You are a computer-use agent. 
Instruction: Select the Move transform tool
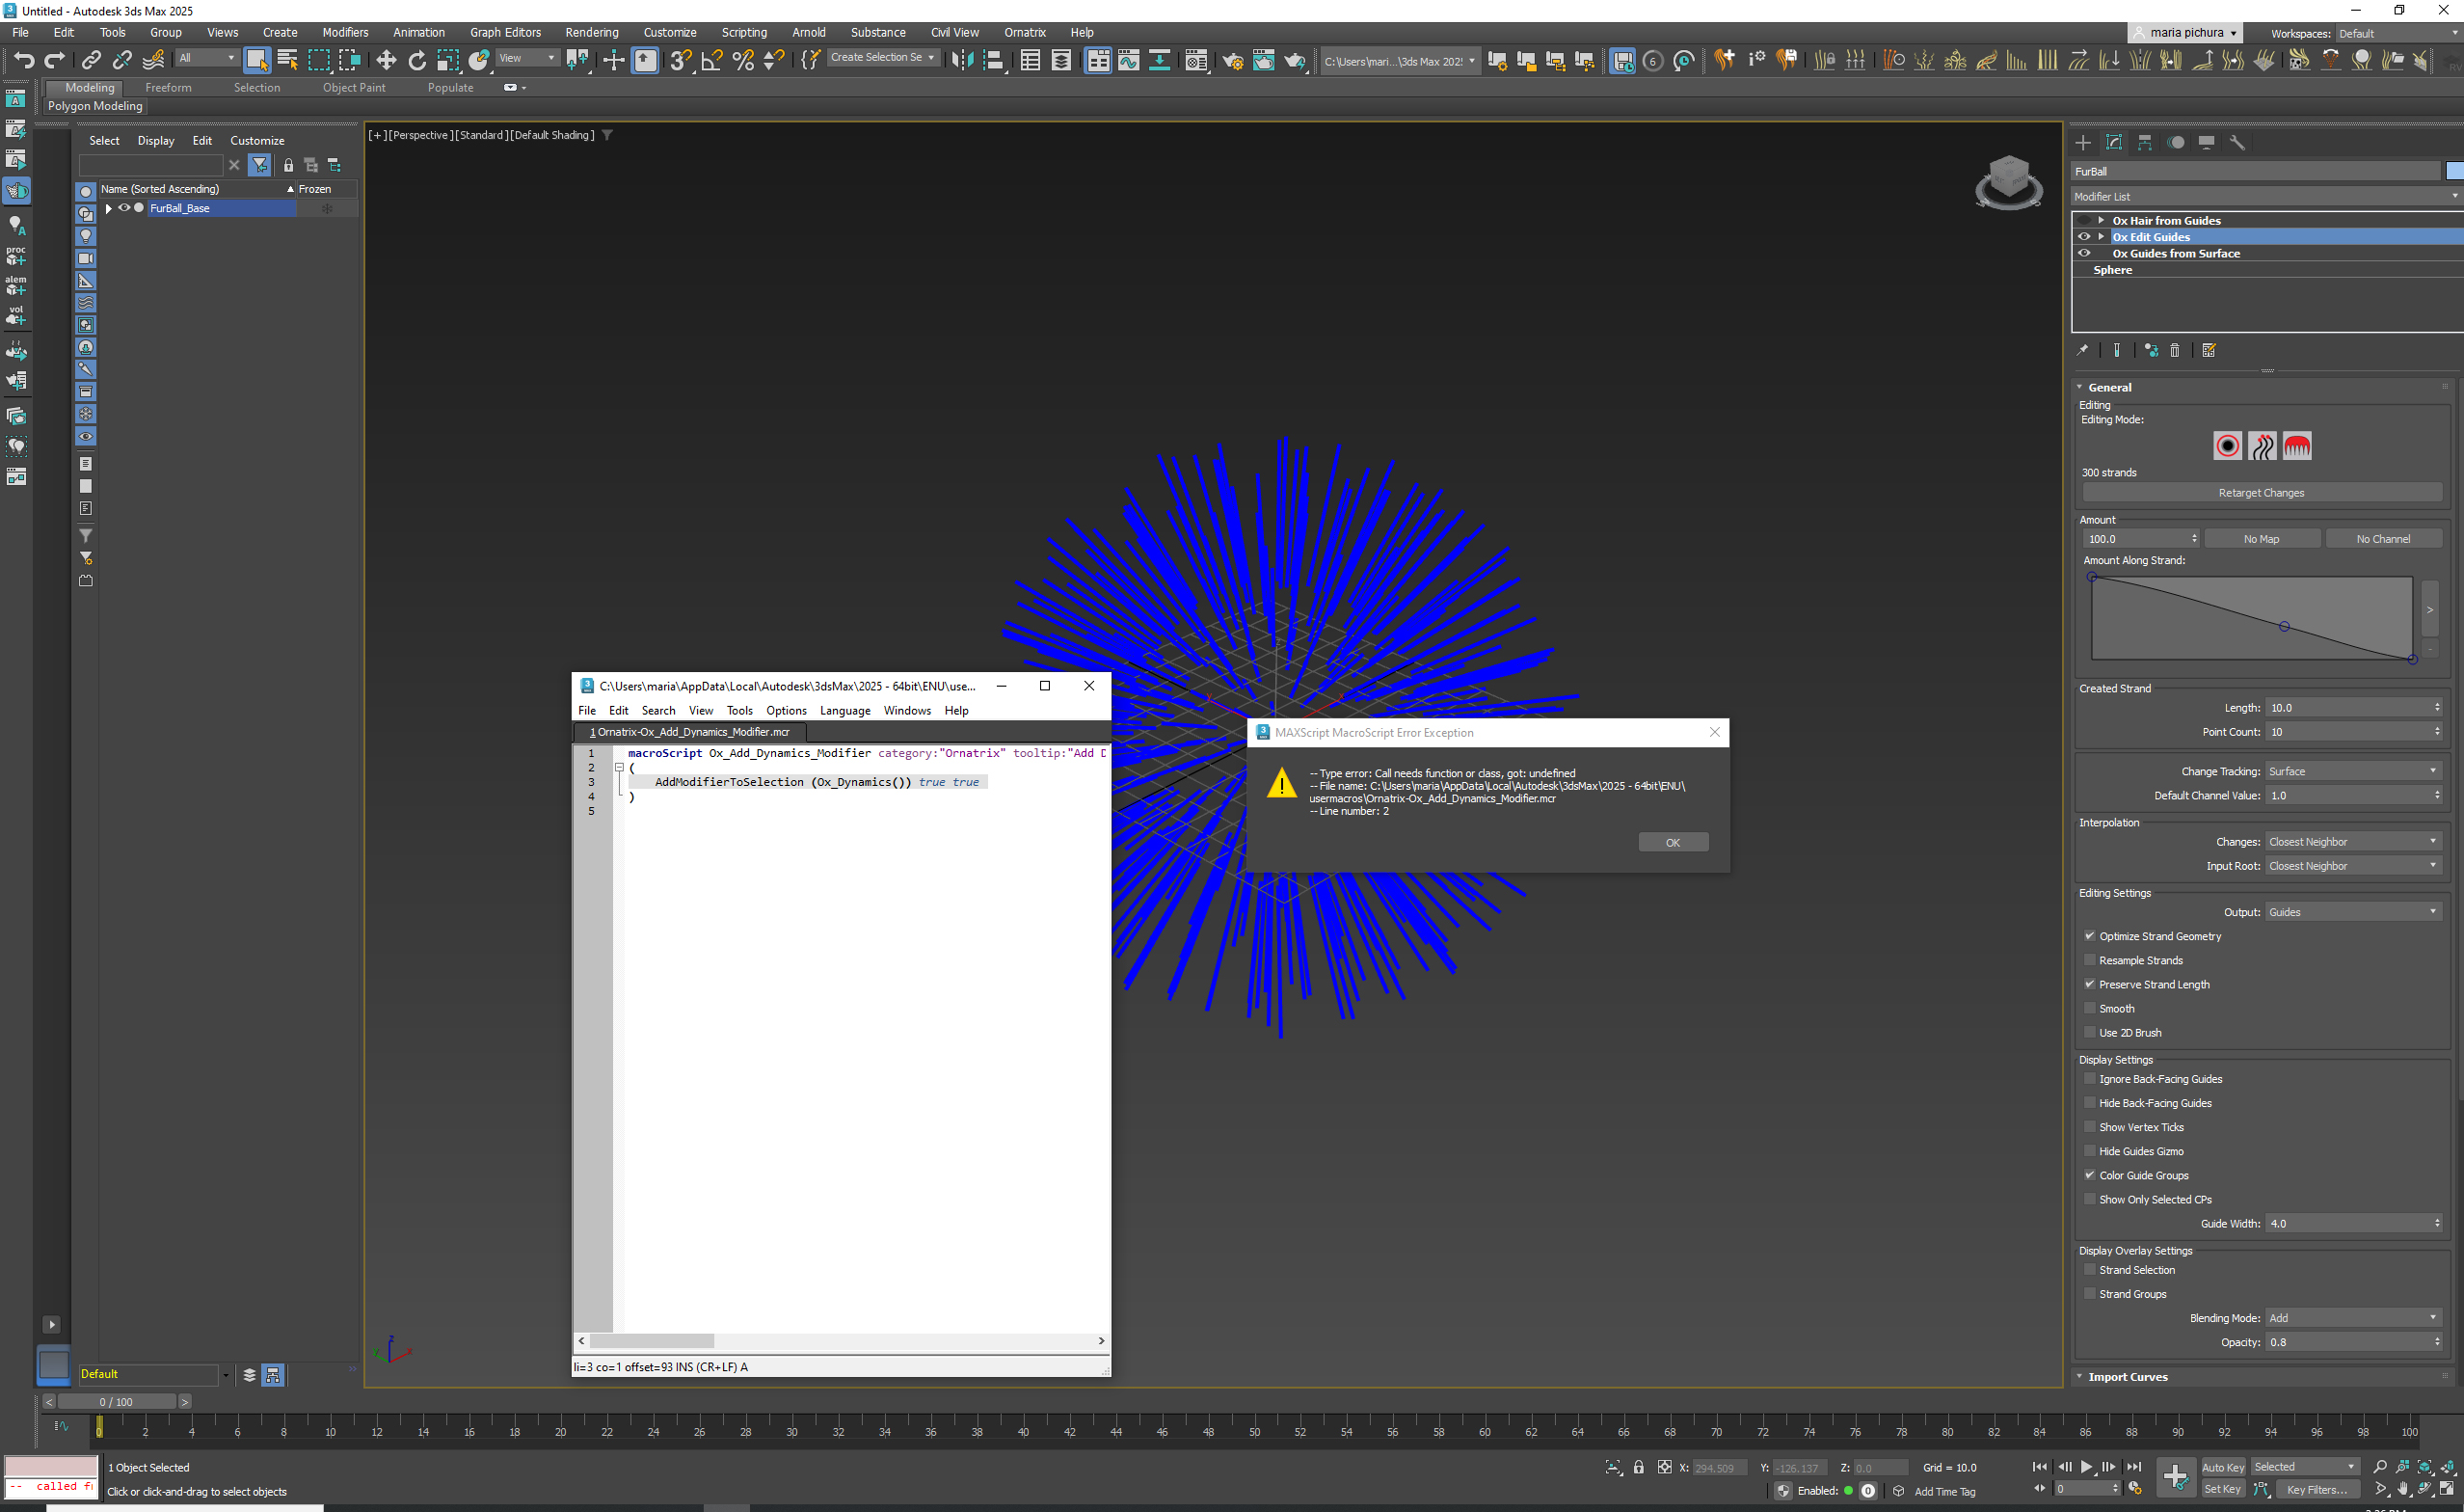click(x=386, y=61)
